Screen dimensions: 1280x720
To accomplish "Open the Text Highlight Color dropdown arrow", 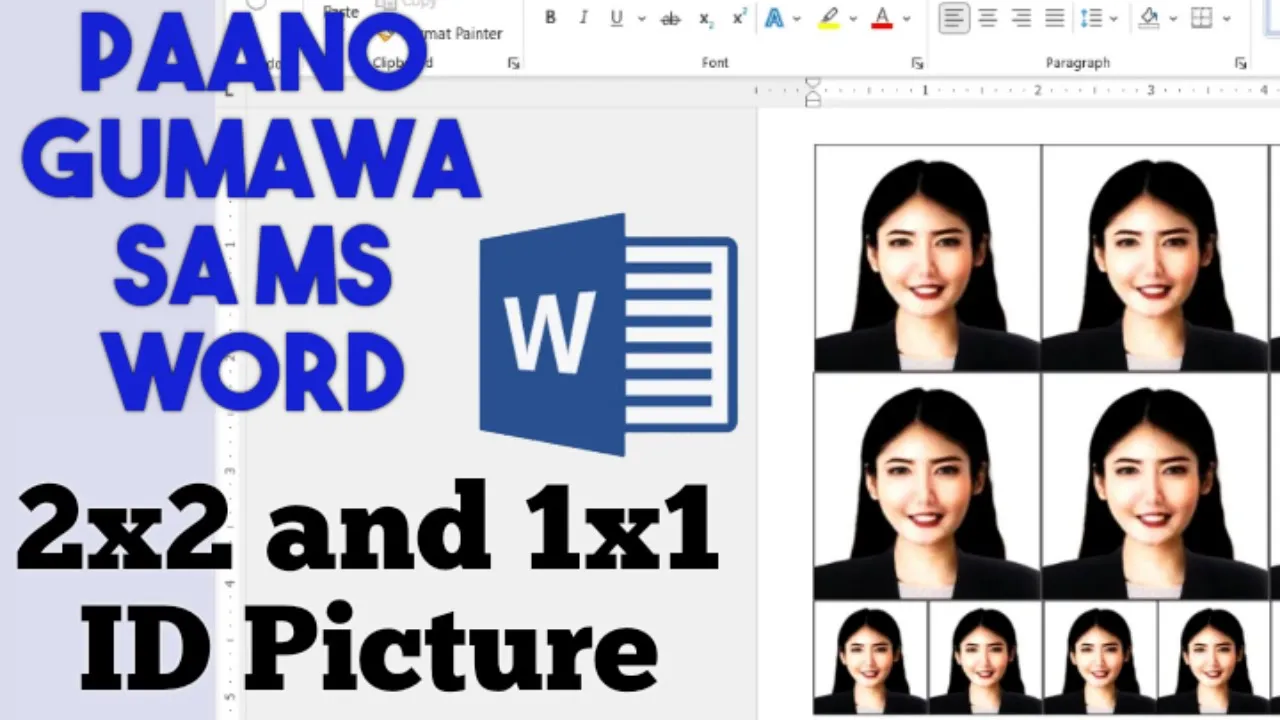I will coord(853,18).
